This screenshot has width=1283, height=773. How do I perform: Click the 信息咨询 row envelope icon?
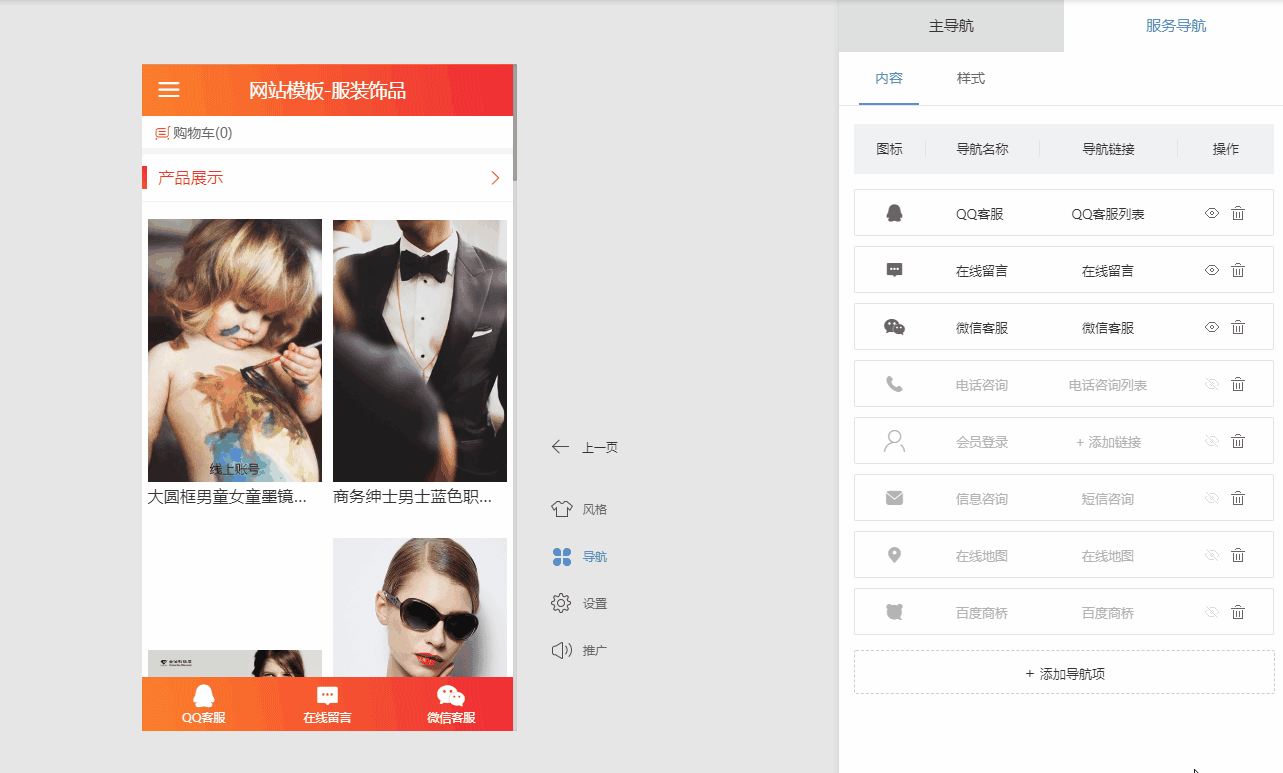(894, 498)
